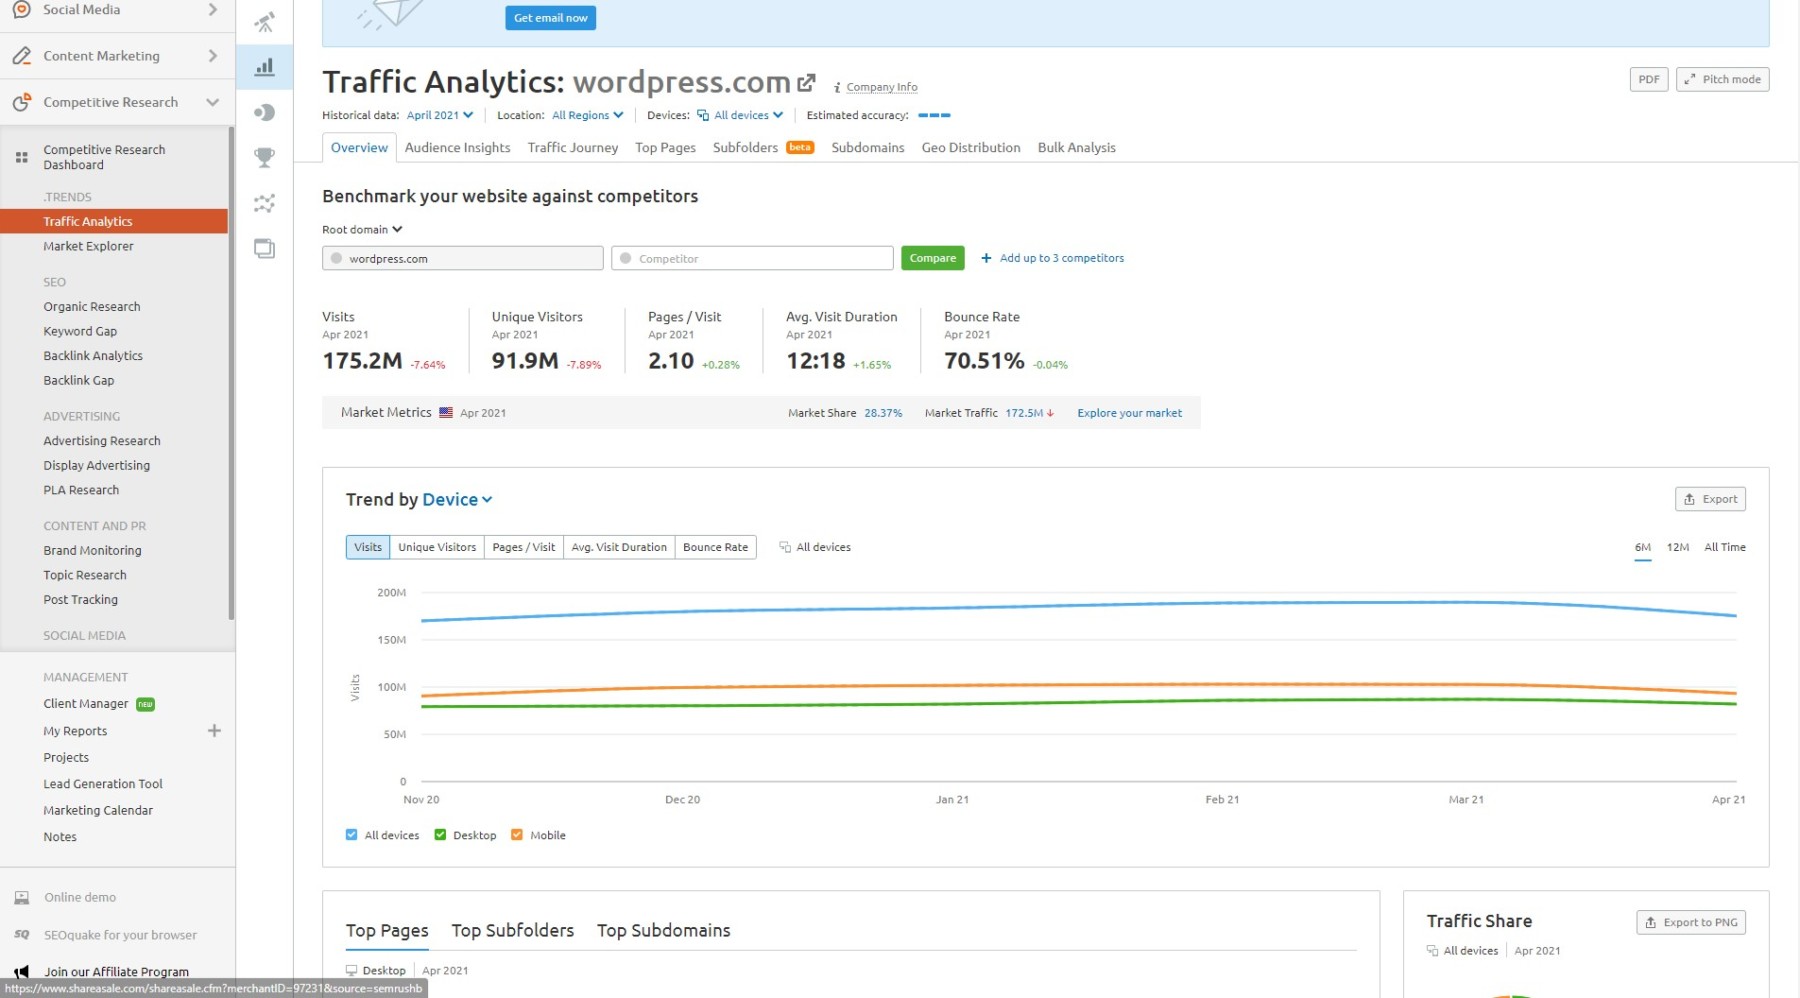Image resolution: width=1800 pixels, height=998 pixels.
Task: Click the PDF button
Action: pyautogui.click(x=1649, y=79)
